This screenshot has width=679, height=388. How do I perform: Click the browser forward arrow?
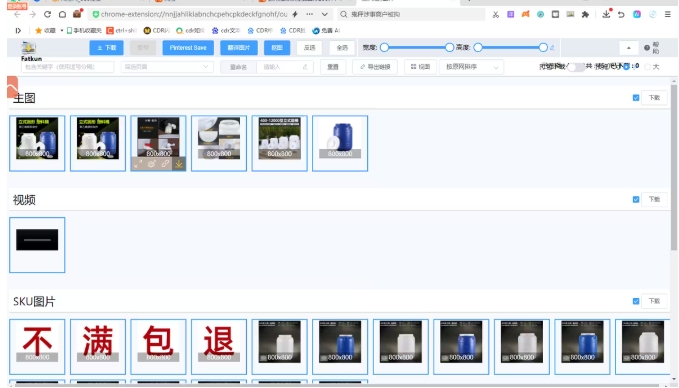tap(32, 14)
